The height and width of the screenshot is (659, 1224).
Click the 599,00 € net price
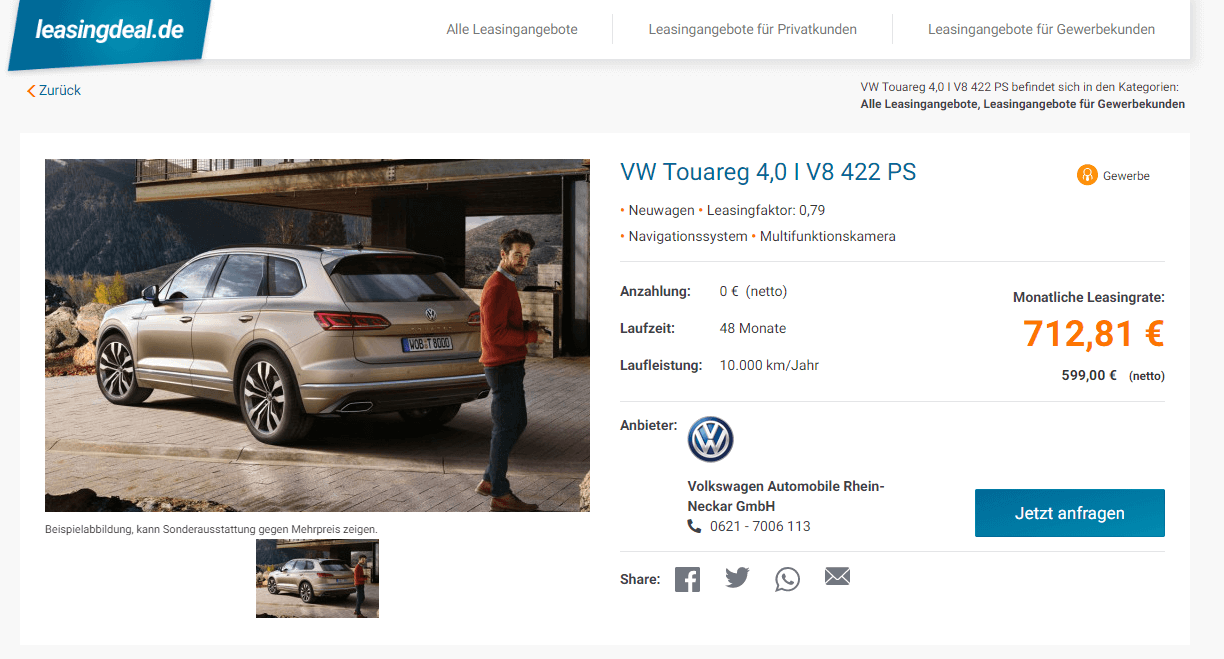[1089, 375]
